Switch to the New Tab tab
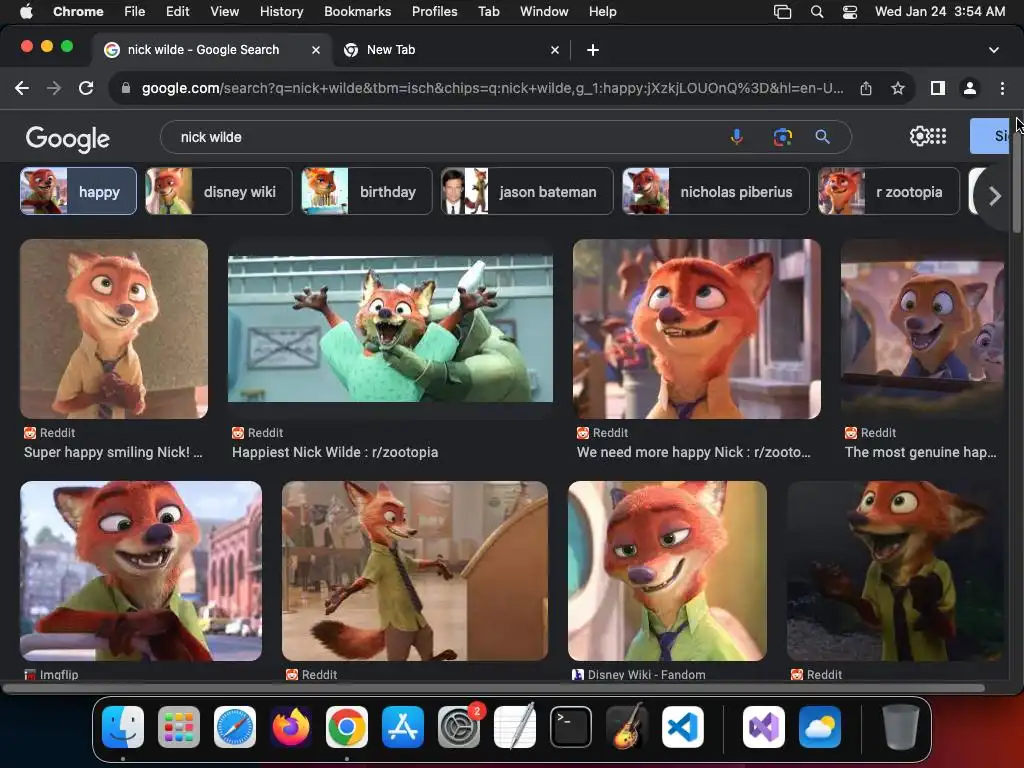The image size is (1024, 768). [451, 50]
